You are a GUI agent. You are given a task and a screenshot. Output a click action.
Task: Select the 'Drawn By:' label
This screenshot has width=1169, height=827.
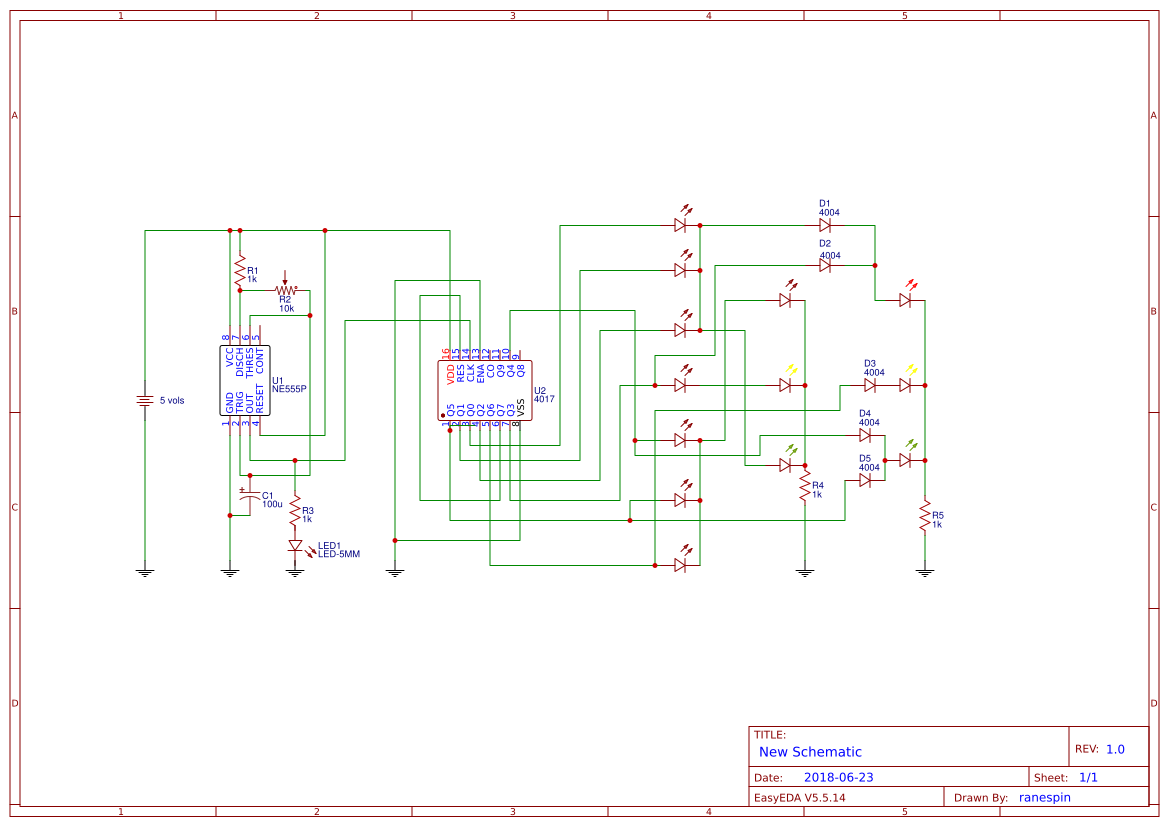coord(981,797)
